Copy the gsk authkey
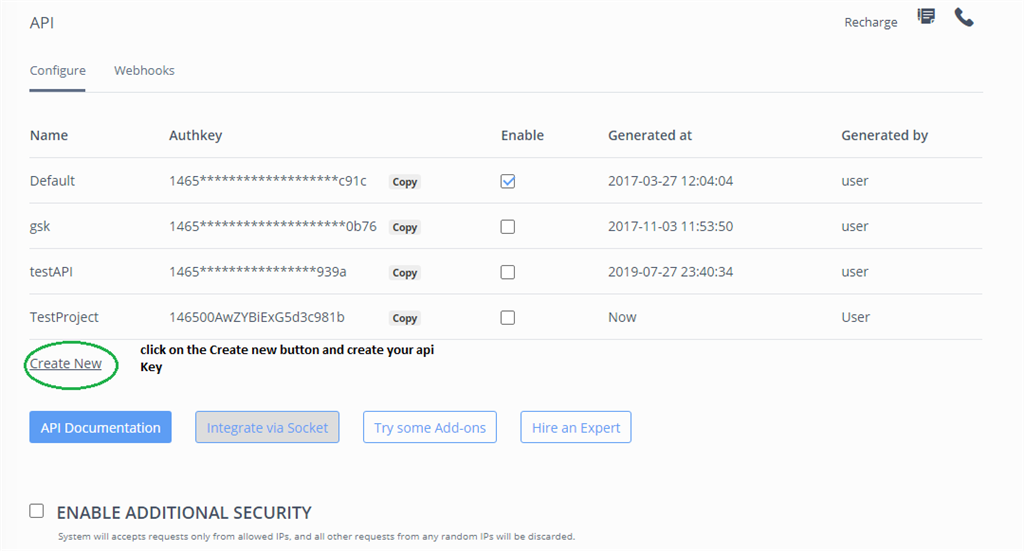The width and height of the screenshot is (1024, 551). coord(405,227)
